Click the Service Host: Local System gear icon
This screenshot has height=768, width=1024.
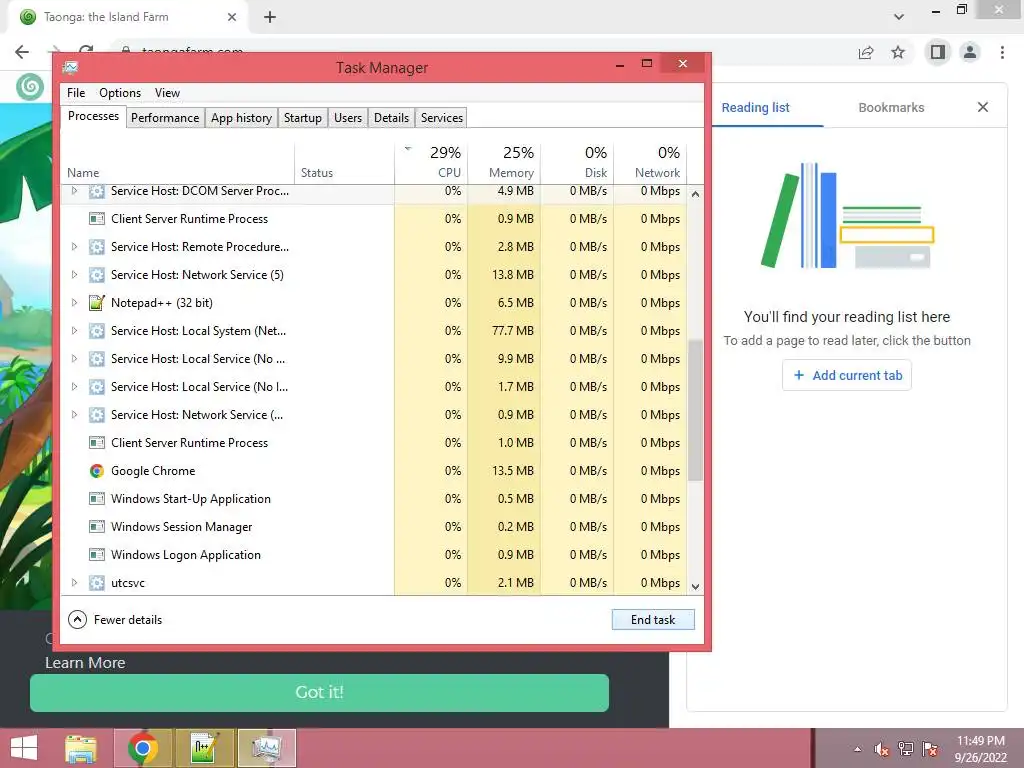point(97,331)
